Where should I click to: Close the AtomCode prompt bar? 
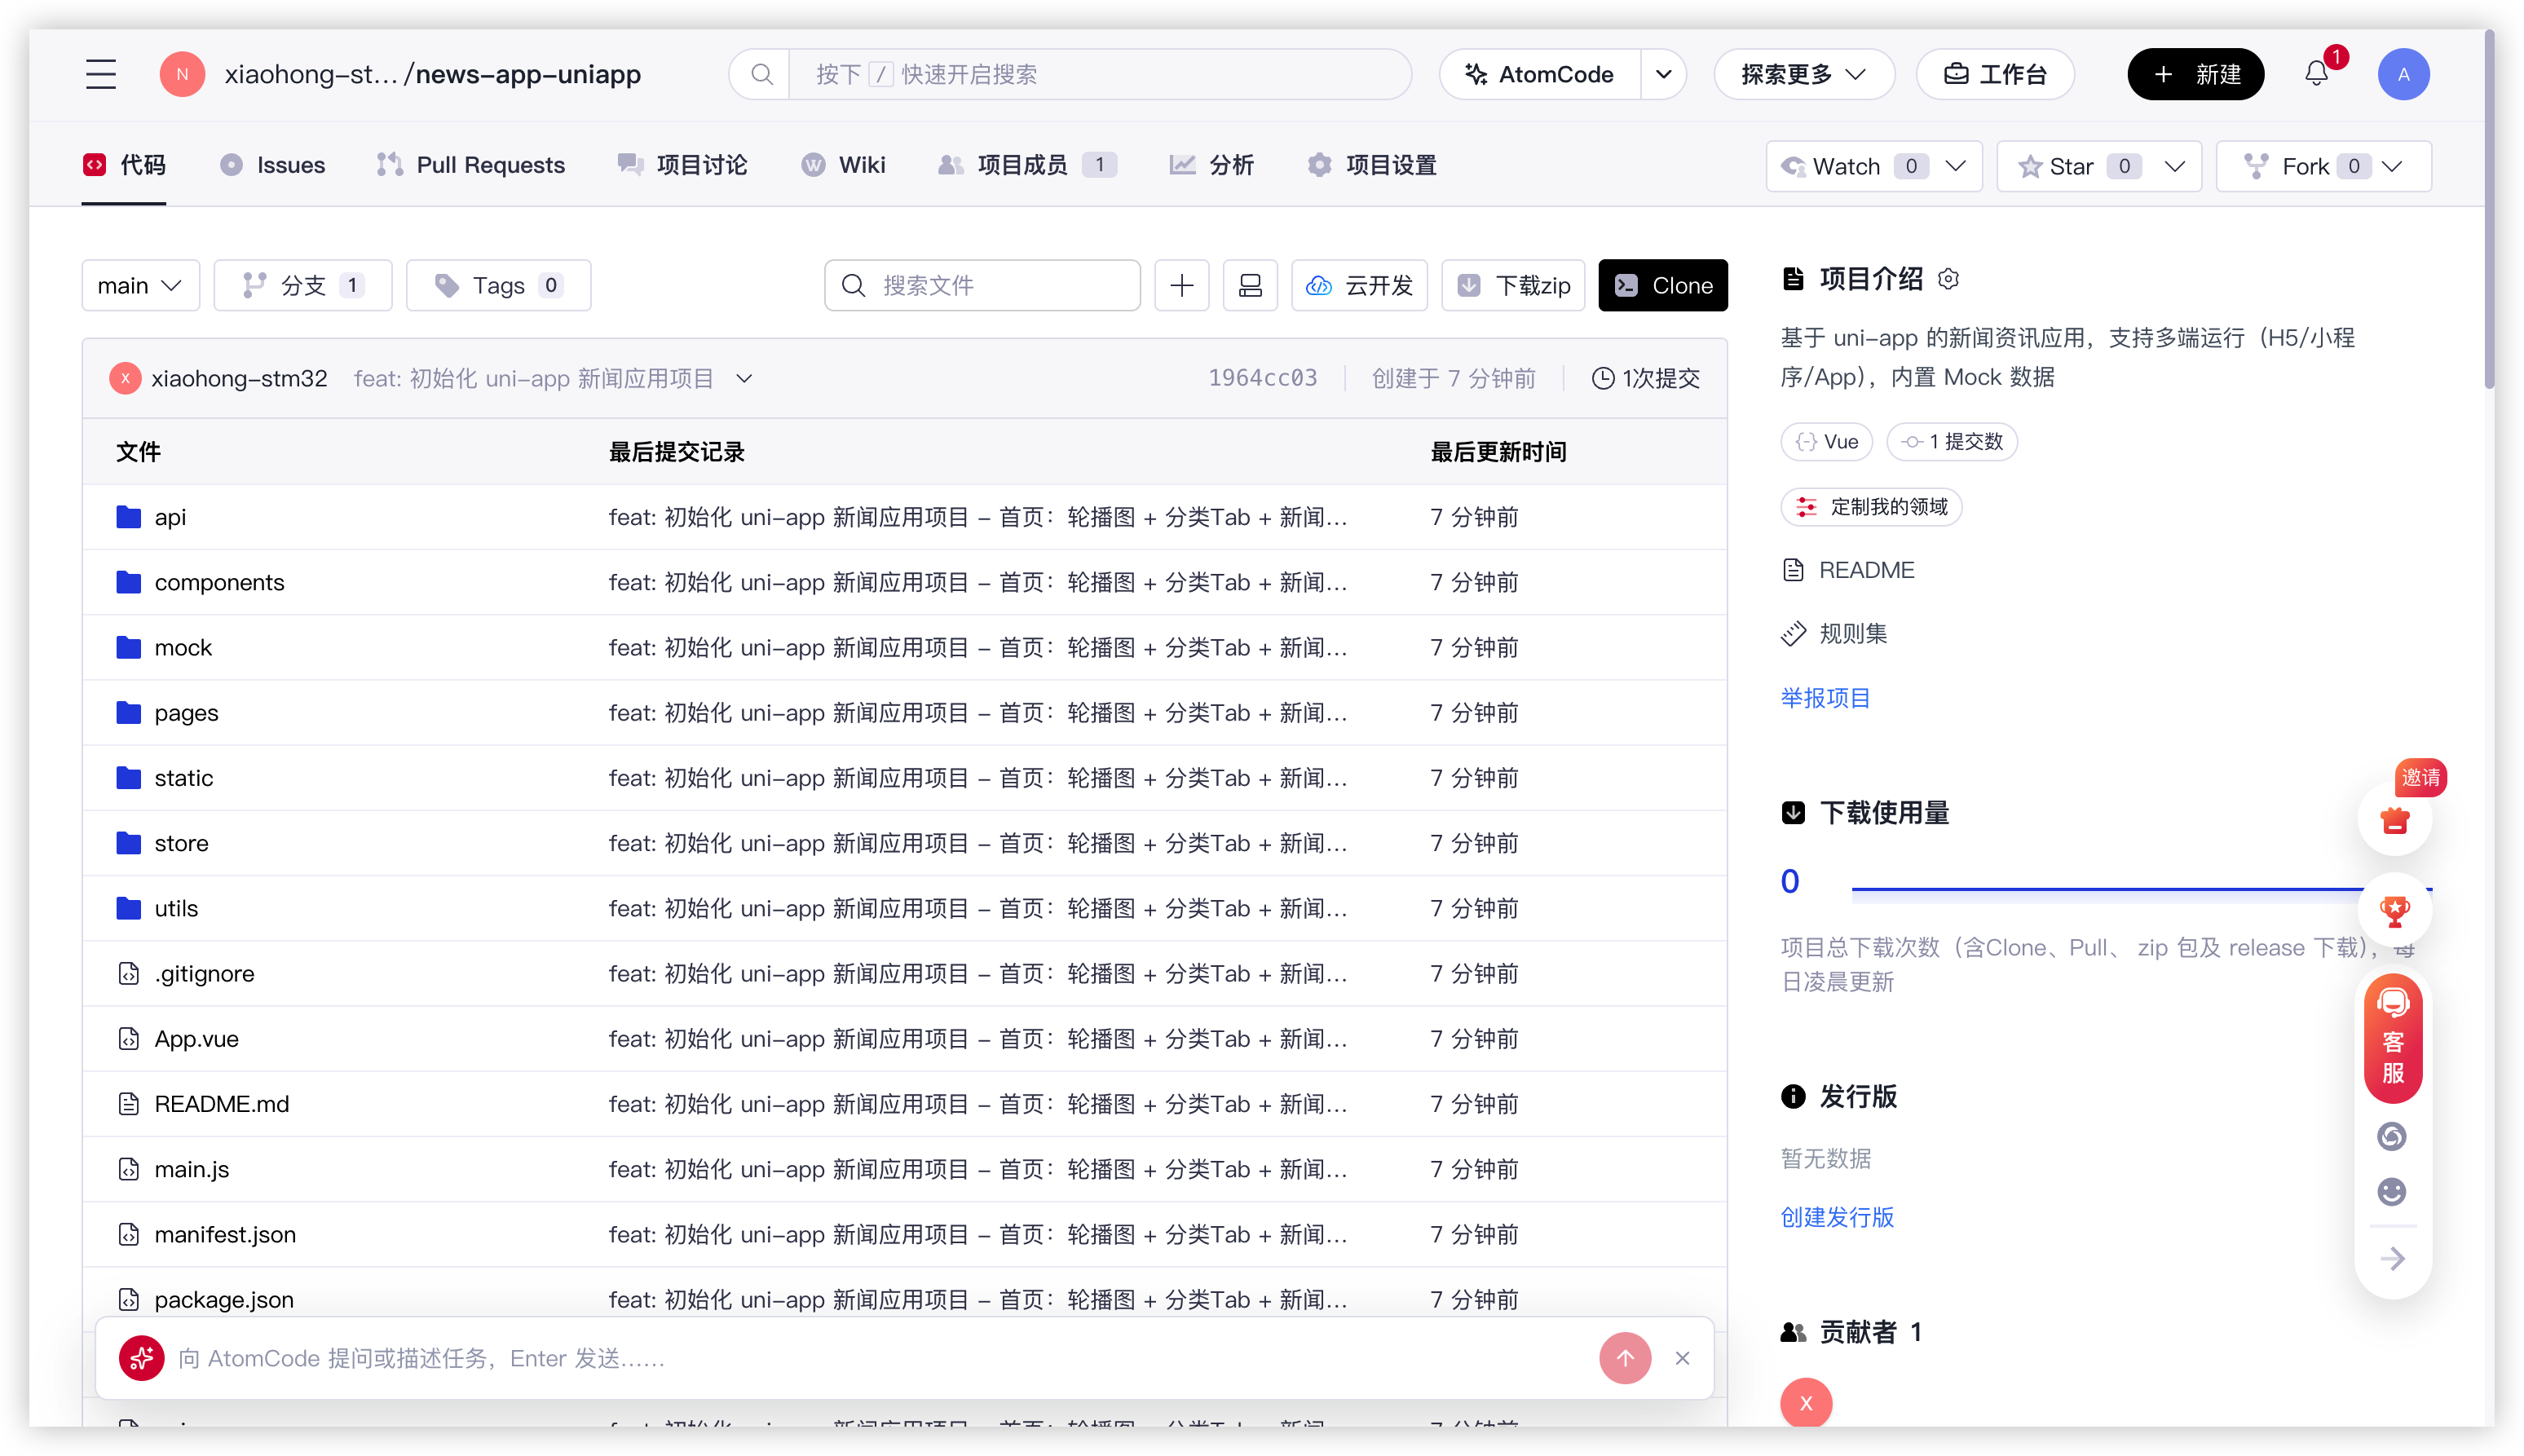click(x=1683, y=1357)
